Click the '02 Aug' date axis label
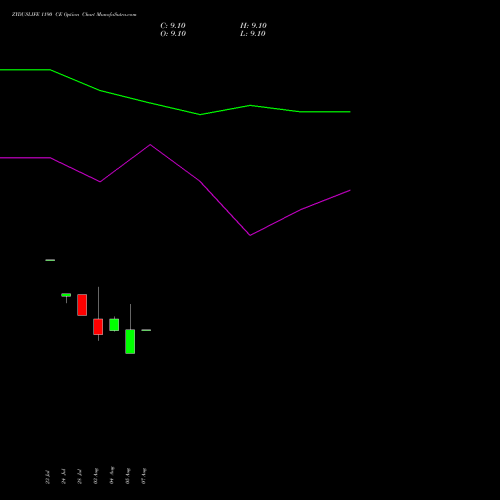500x500 pixels. (96, 476)
